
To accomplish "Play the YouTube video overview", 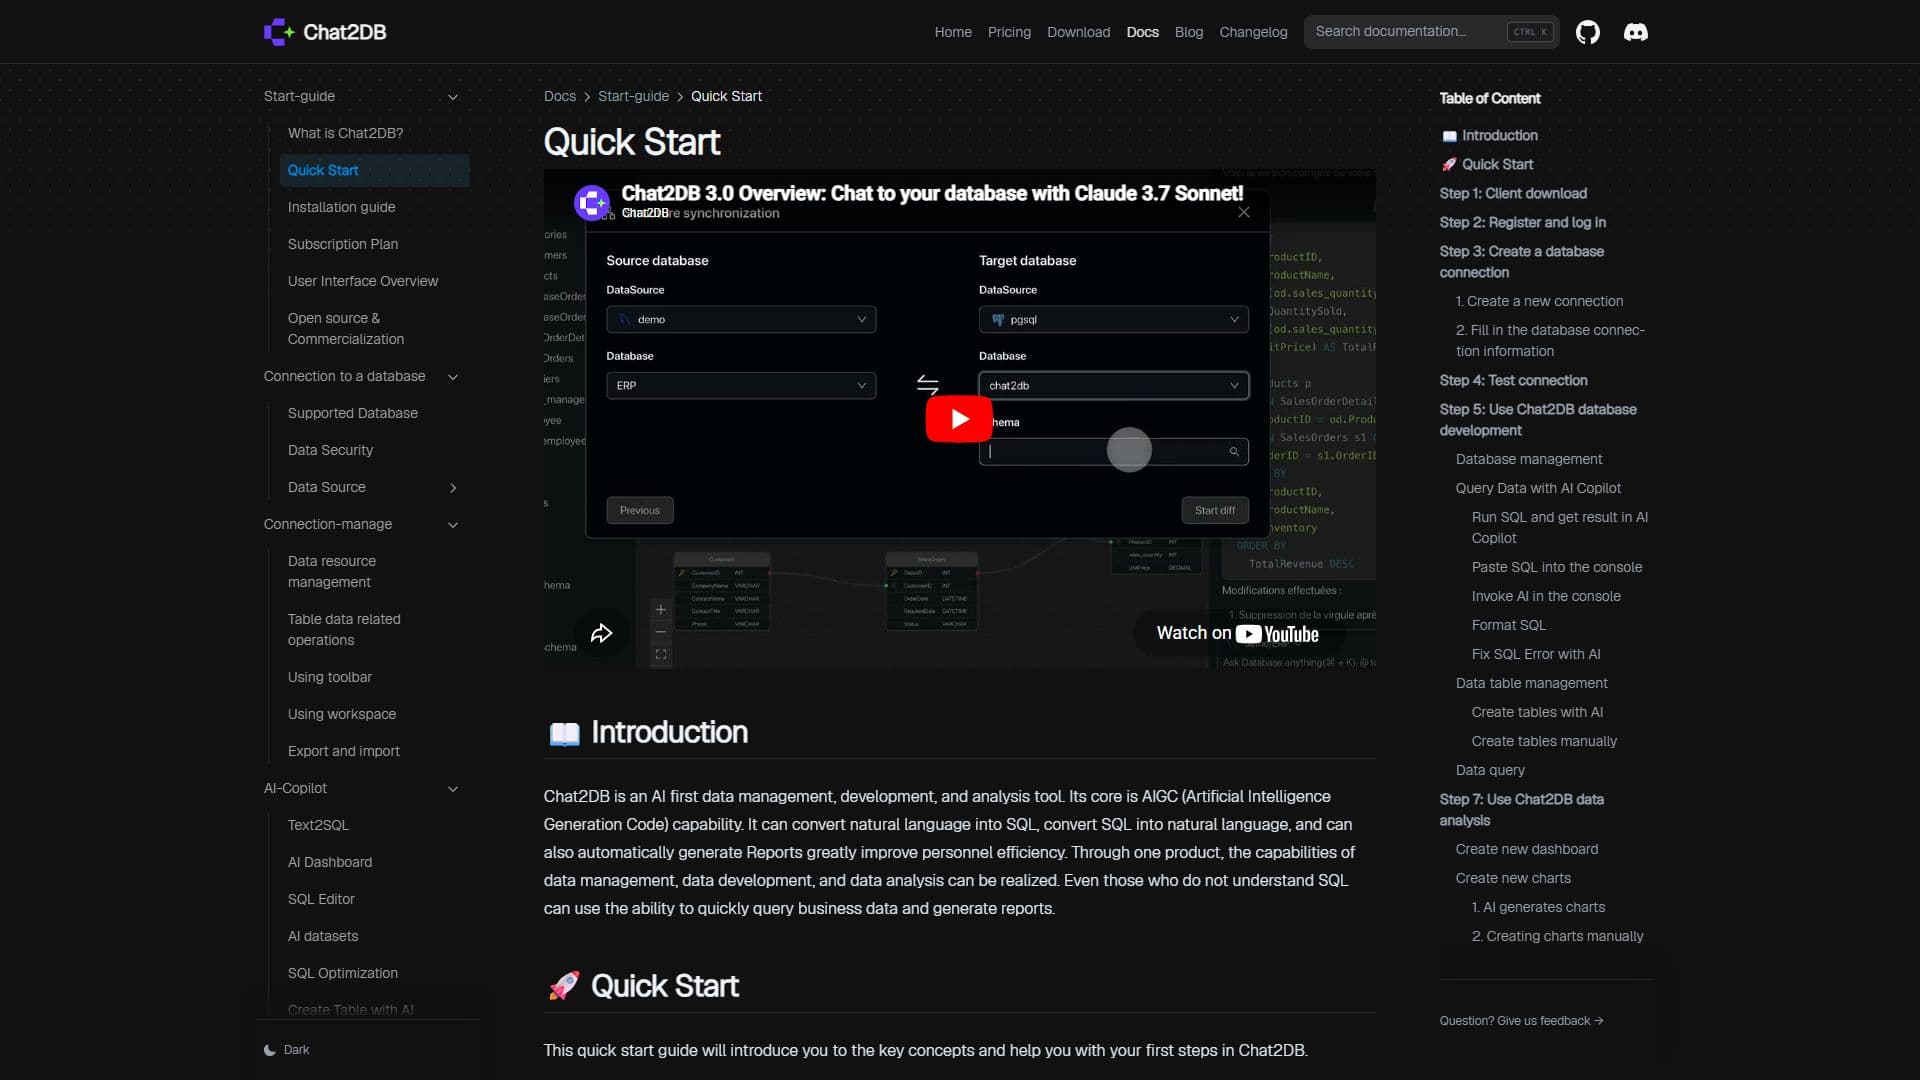I will [x=959, y=419].
